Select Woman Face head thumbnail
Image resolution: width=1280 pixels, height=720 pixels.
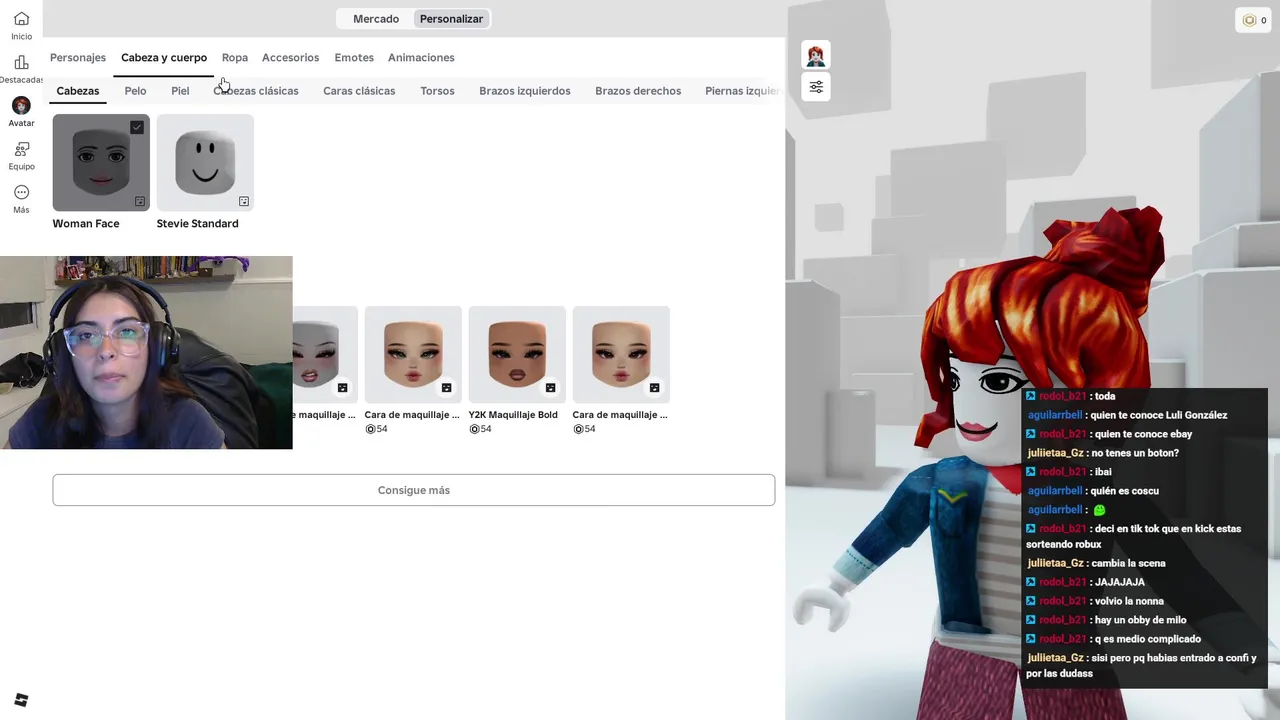pyautogui.click(x=101, y=163)
